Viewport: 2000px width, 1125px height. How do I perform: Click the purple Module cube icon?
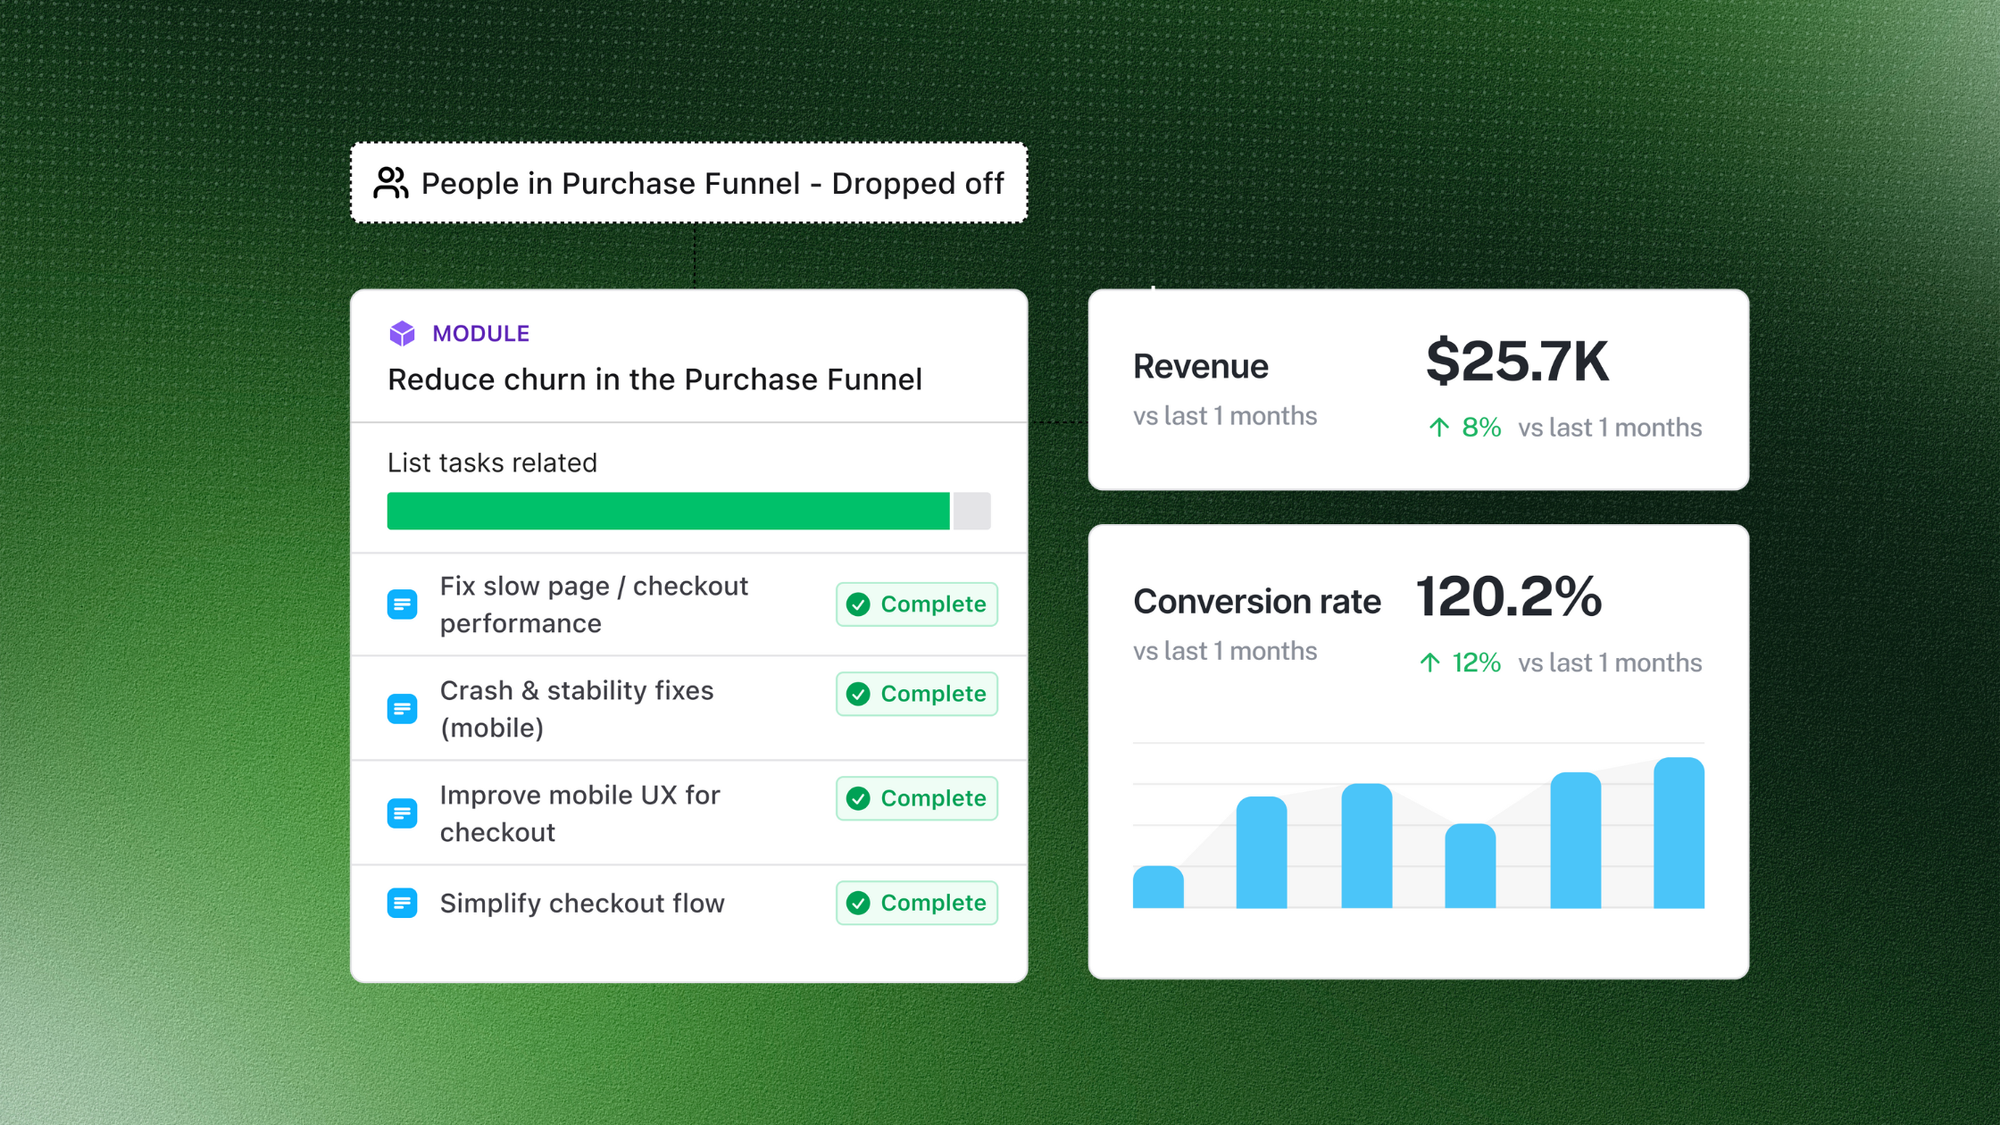tap(402, 333)
